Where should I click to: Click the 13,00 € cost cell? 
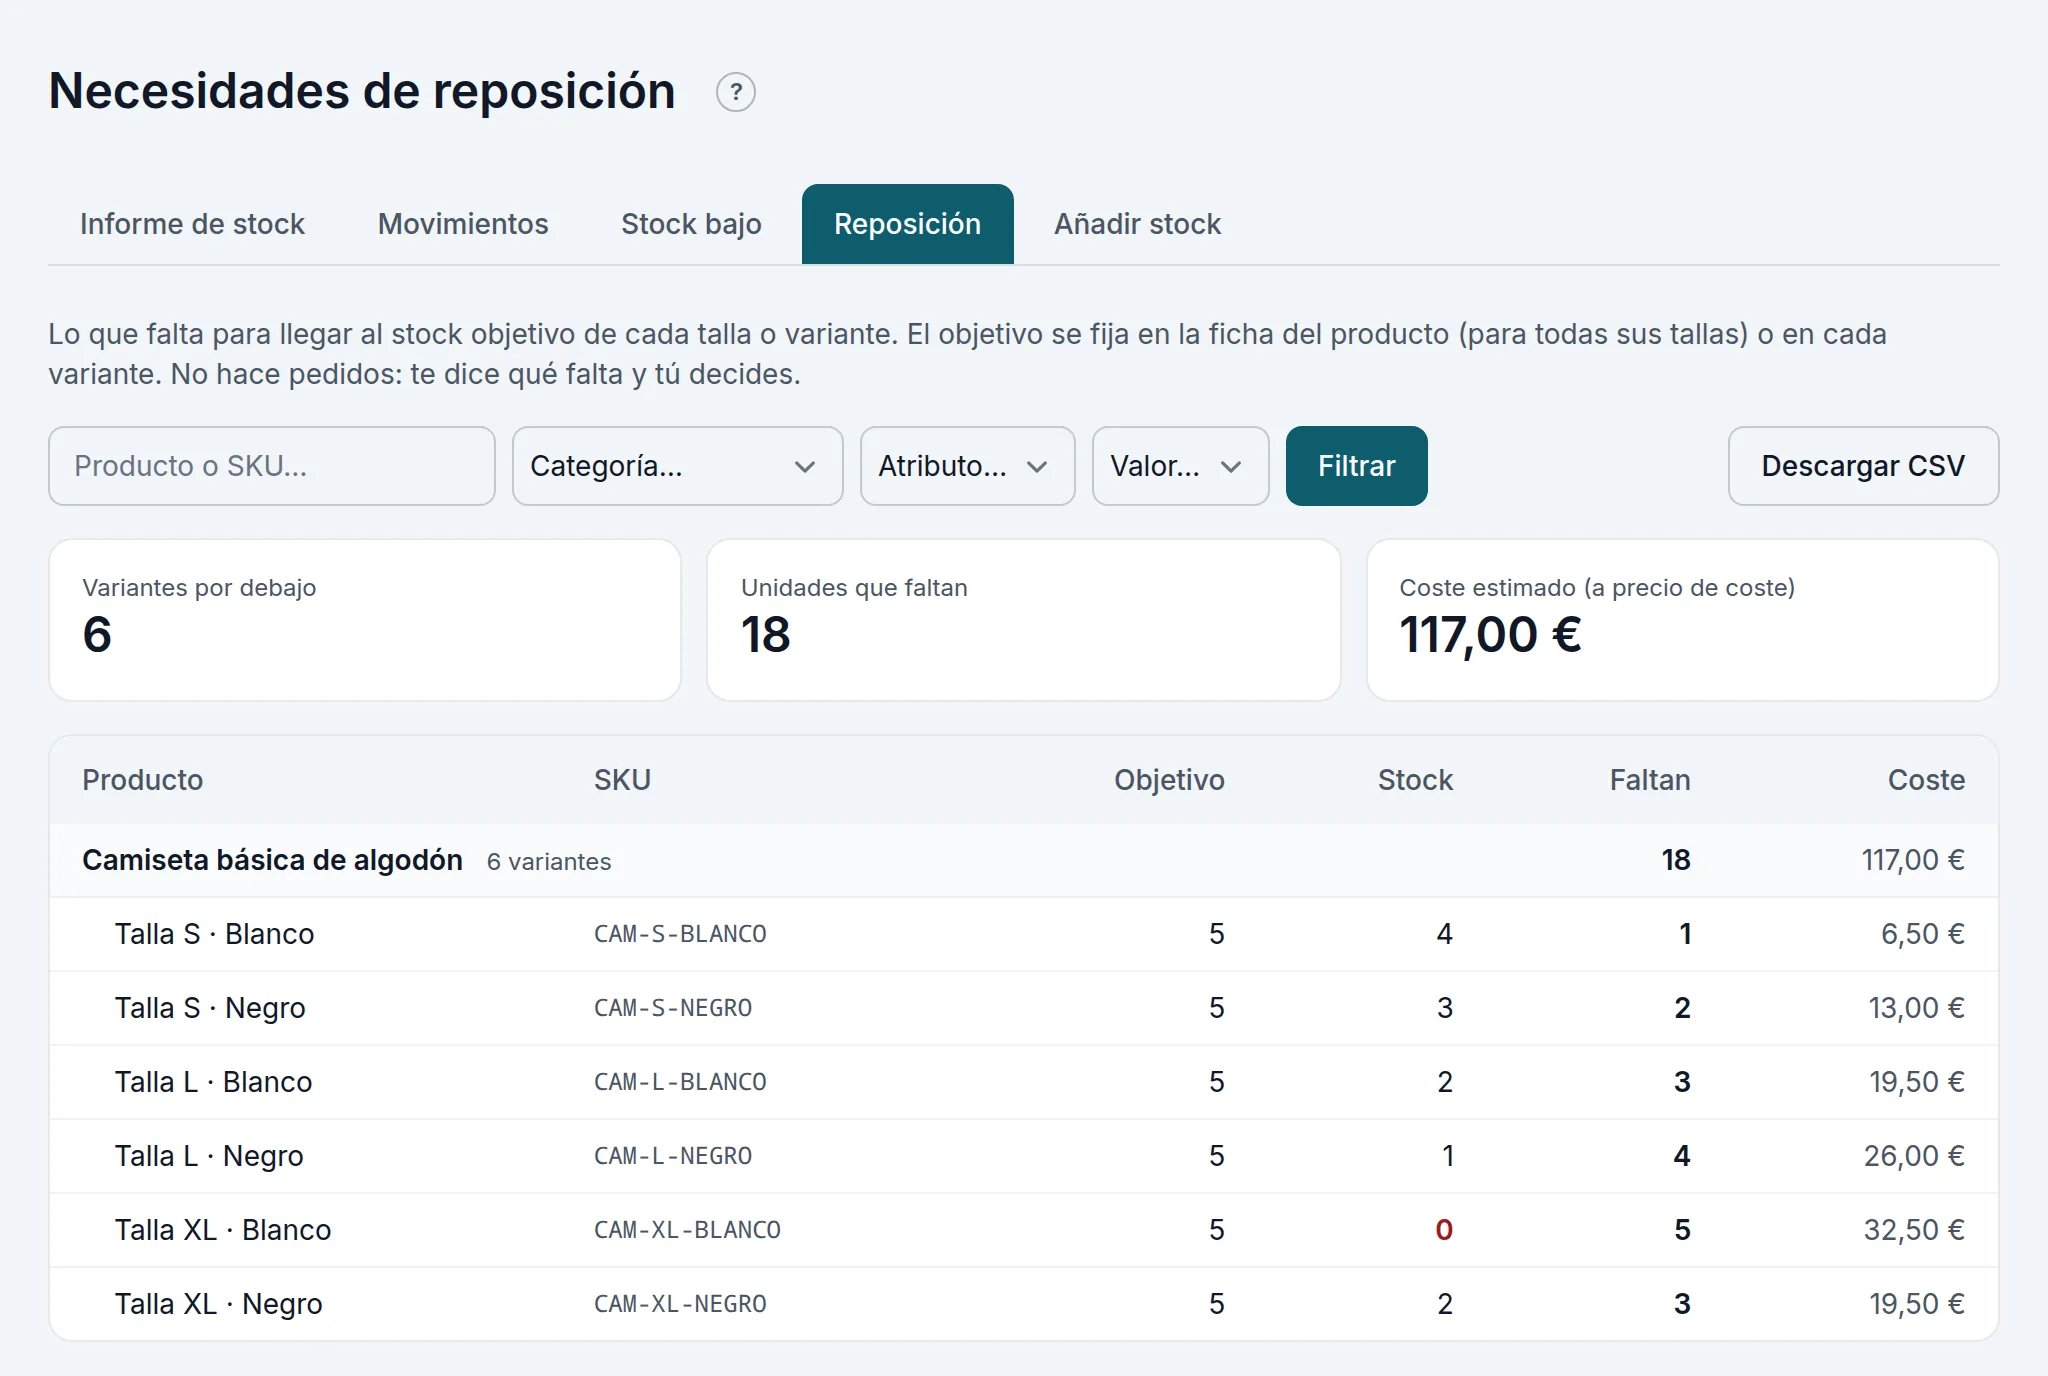[x=1917, y=1008]
